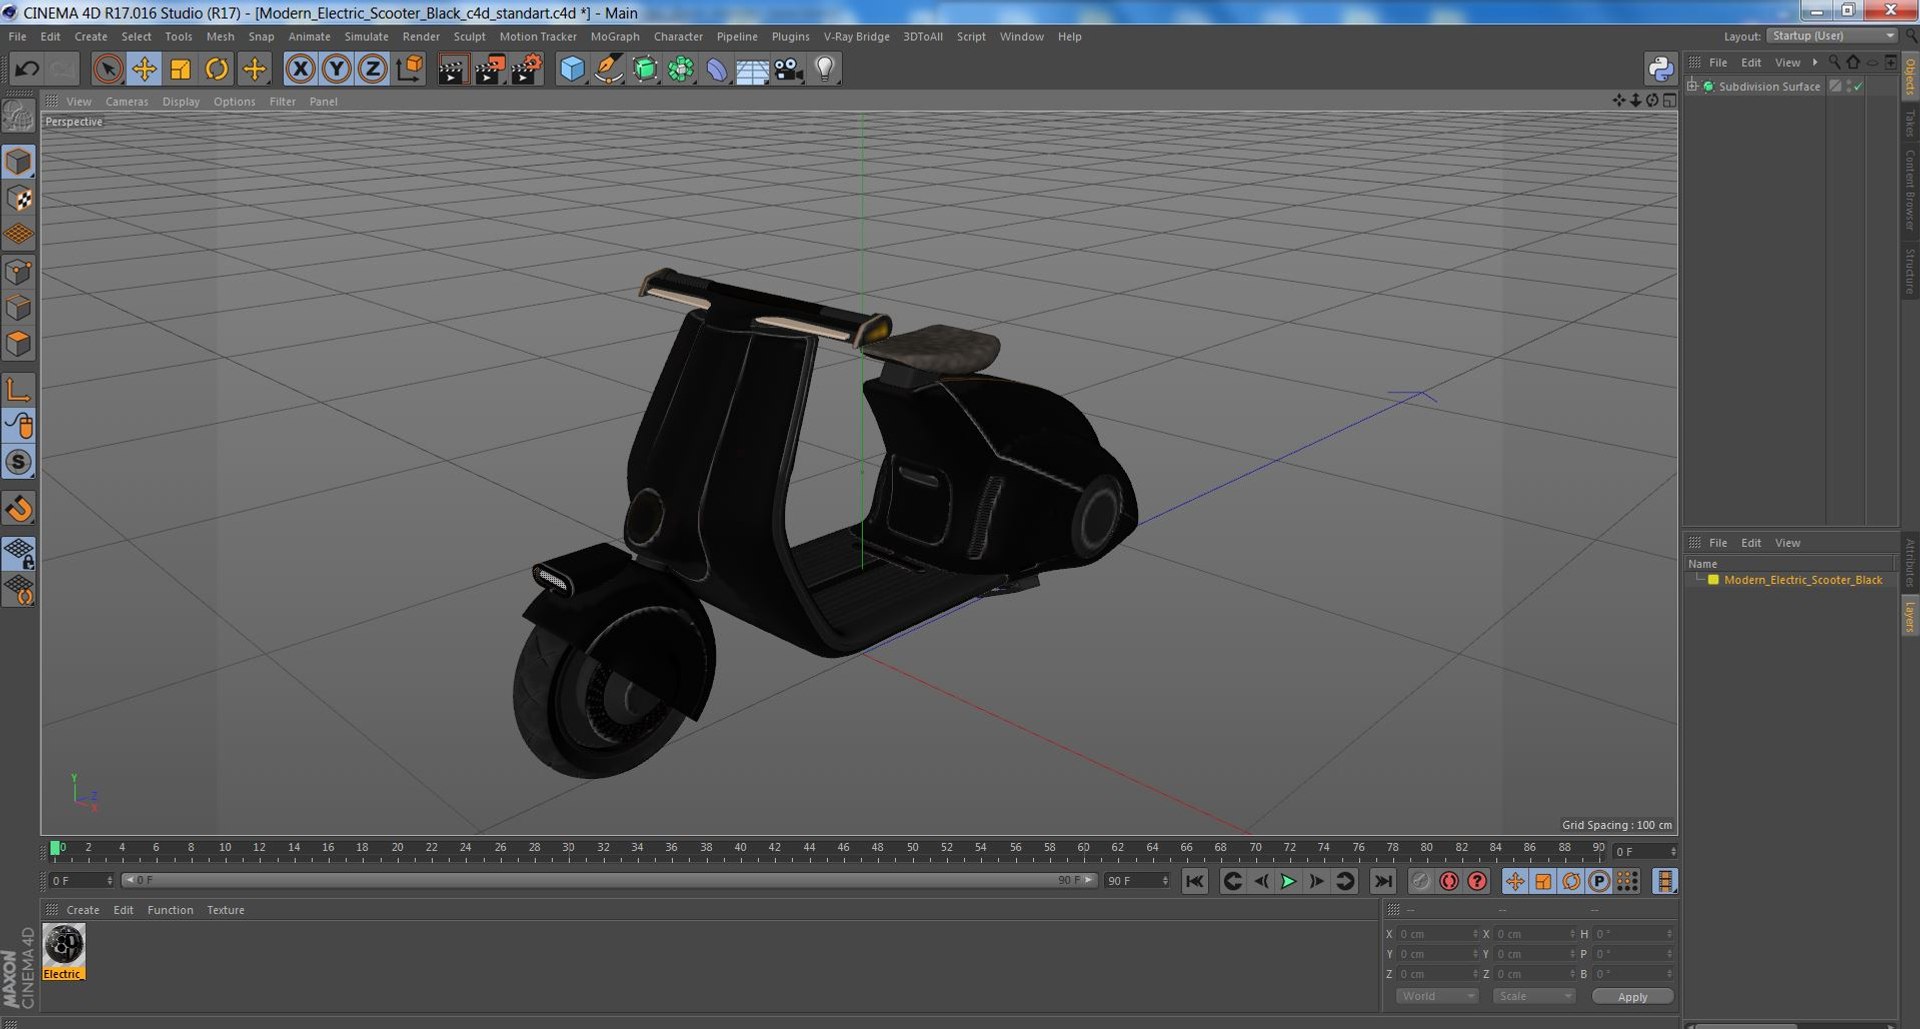The height and width of the screenshot is (1029, 1920).
Task: Toggle Subdivision Surface visibility dots
Action: (x=1847, y=86)
